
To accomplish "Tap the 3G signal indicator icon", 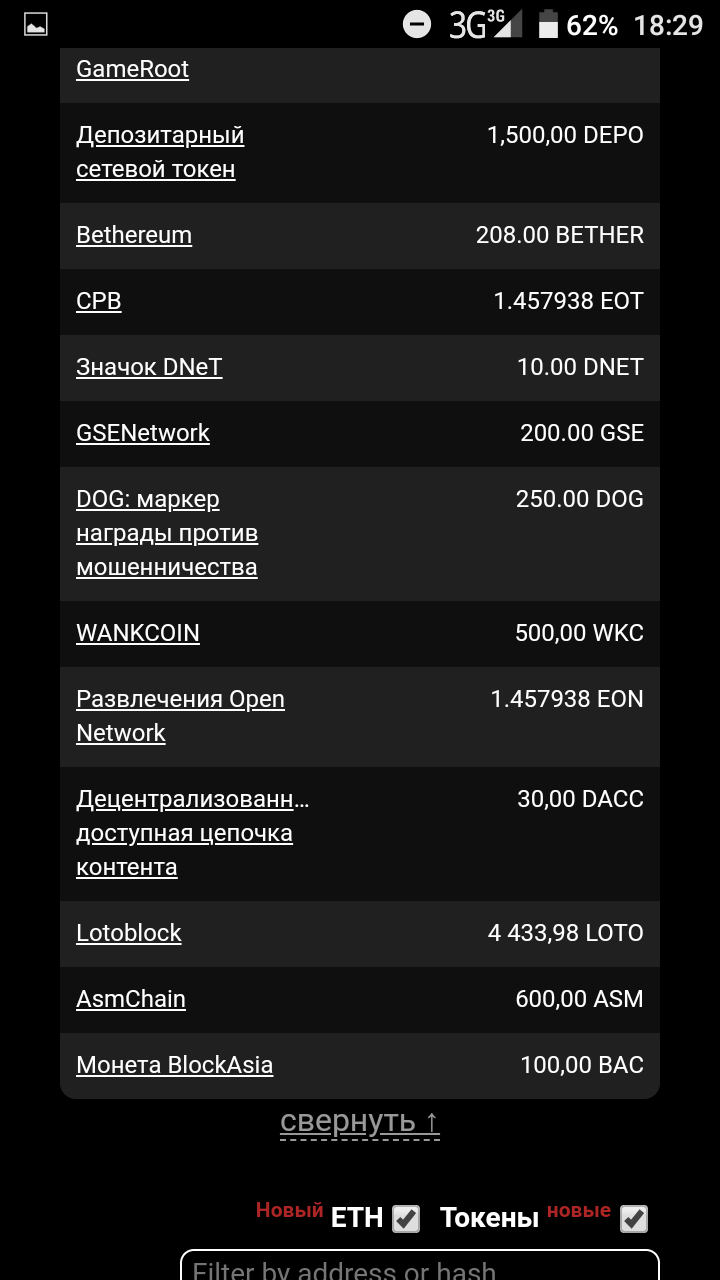I will click(485, 24).
